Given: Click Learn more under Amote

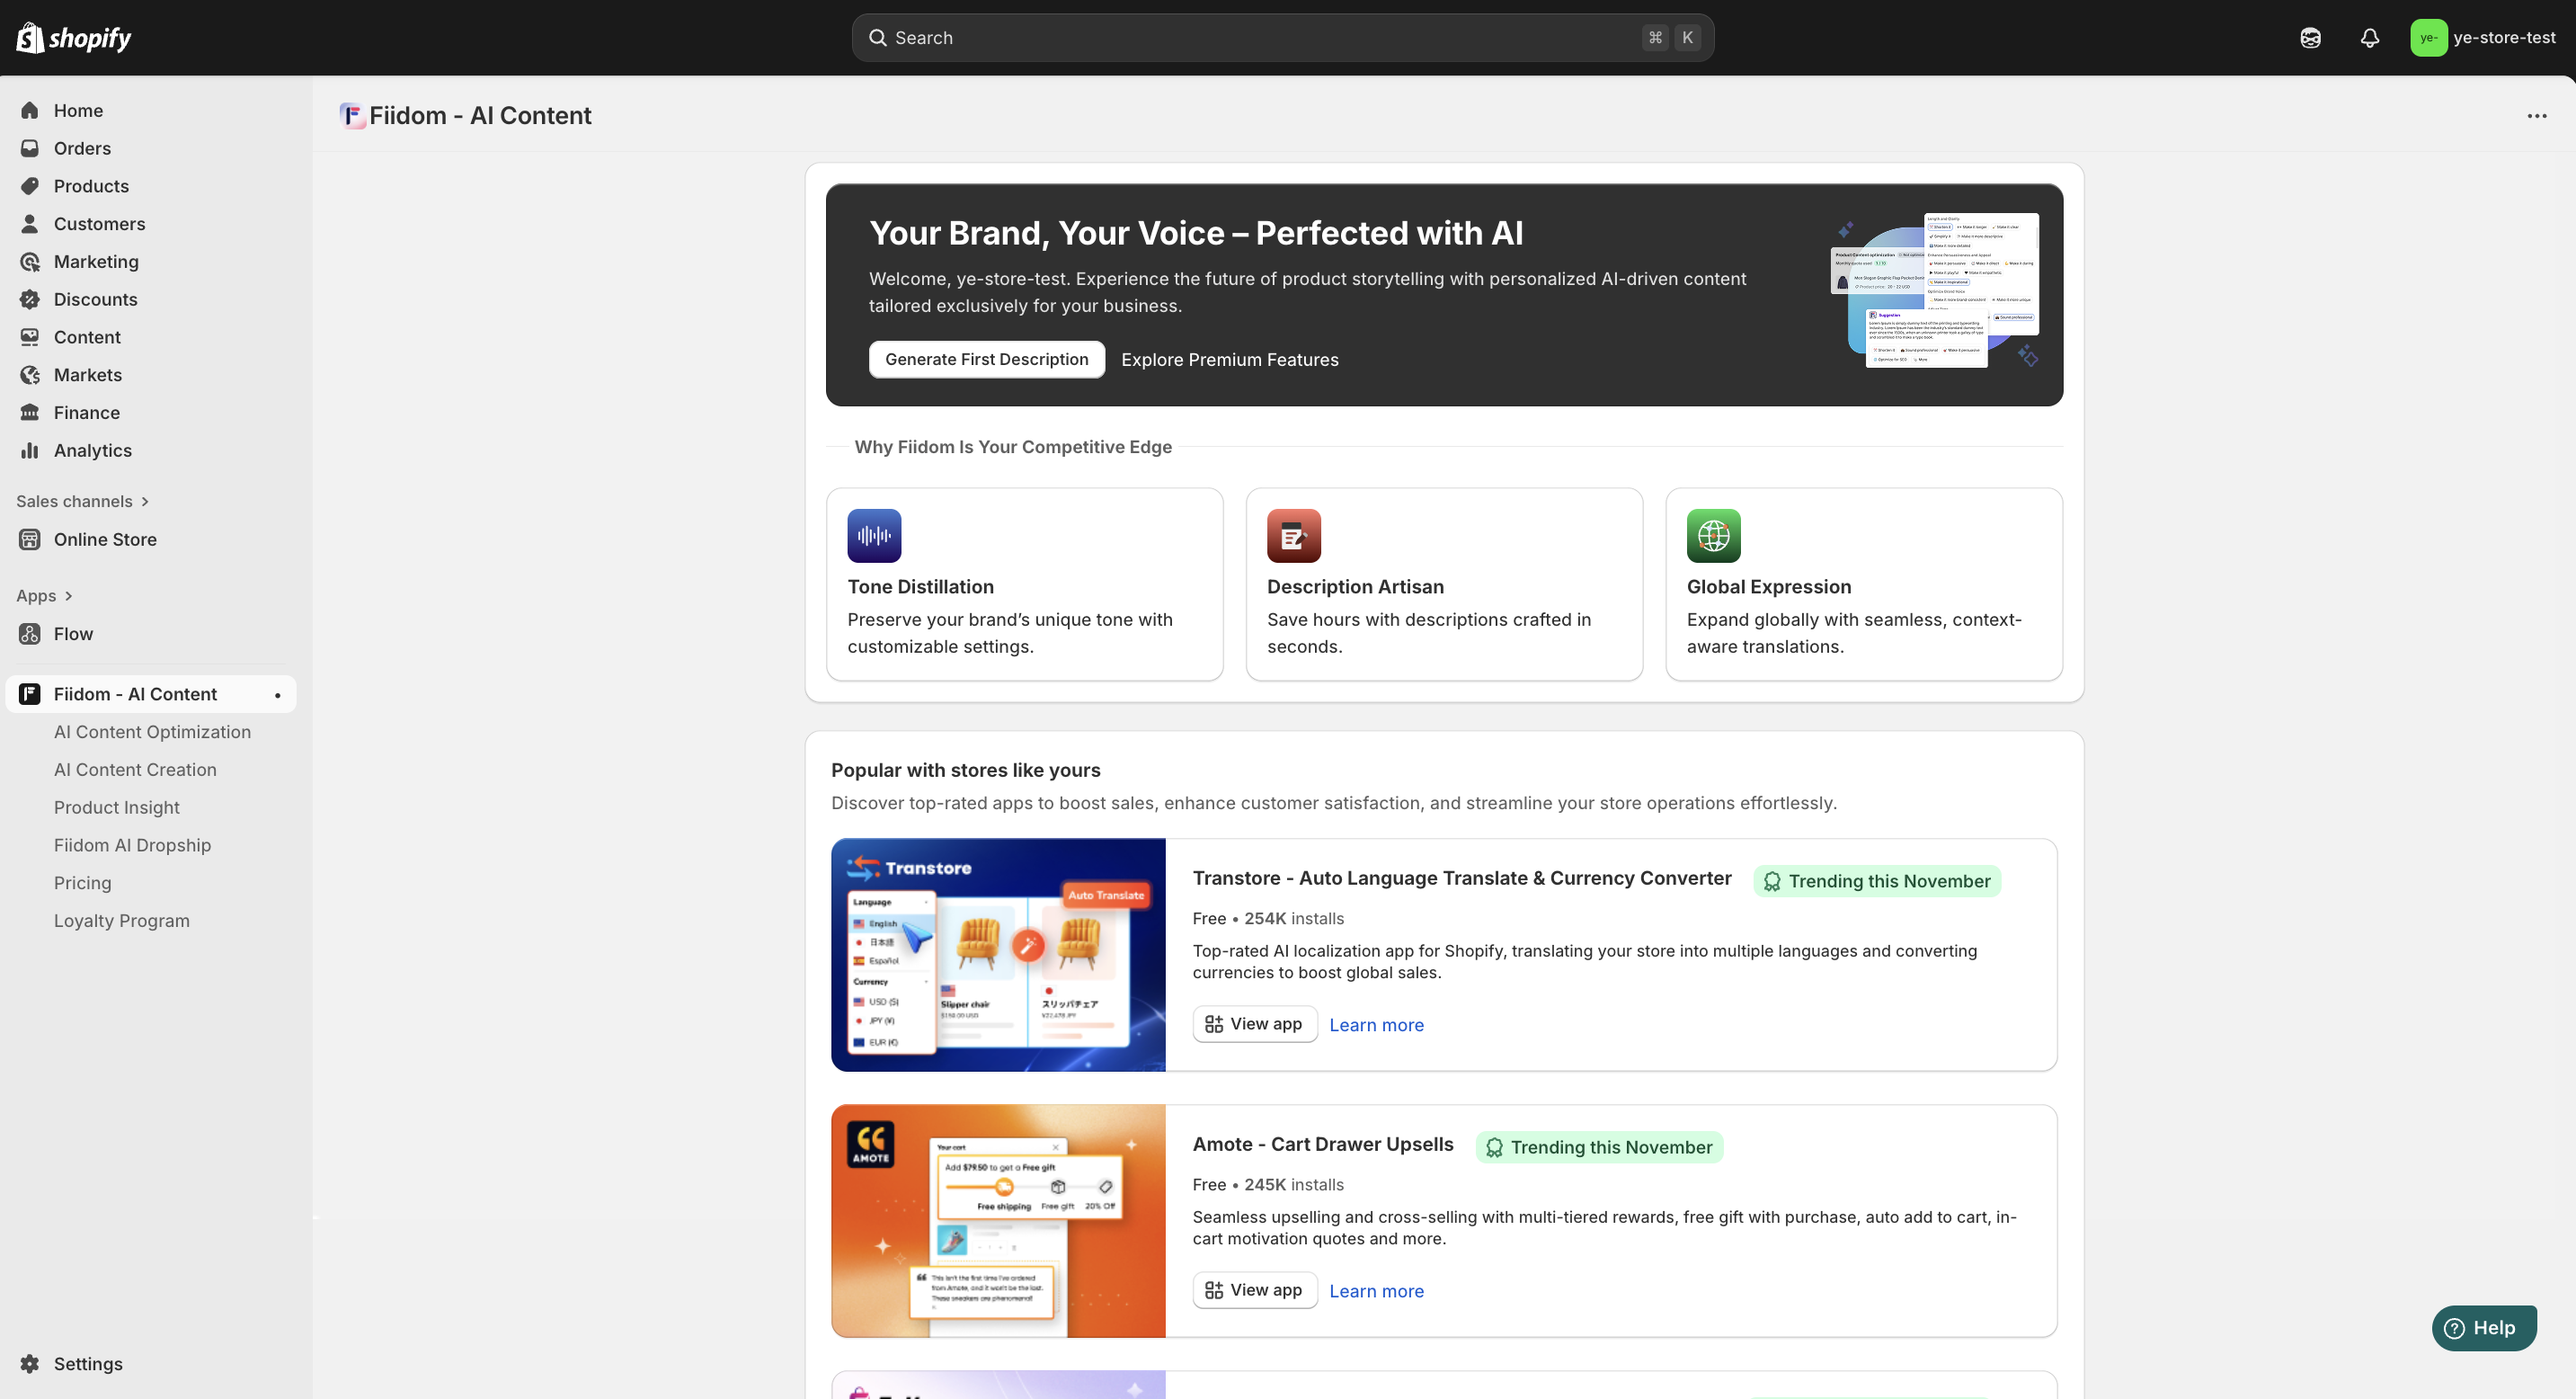Looking at the screenshot, I should pos(1376,1291).
